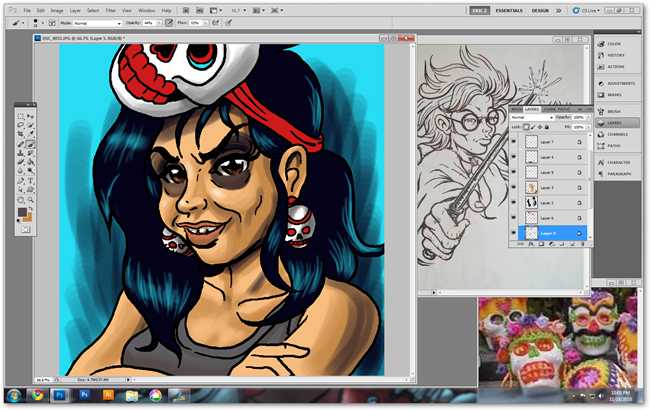Open the Arrange Documents dropdown
Screen dimensions: 650x410
(x=259, y=10)
